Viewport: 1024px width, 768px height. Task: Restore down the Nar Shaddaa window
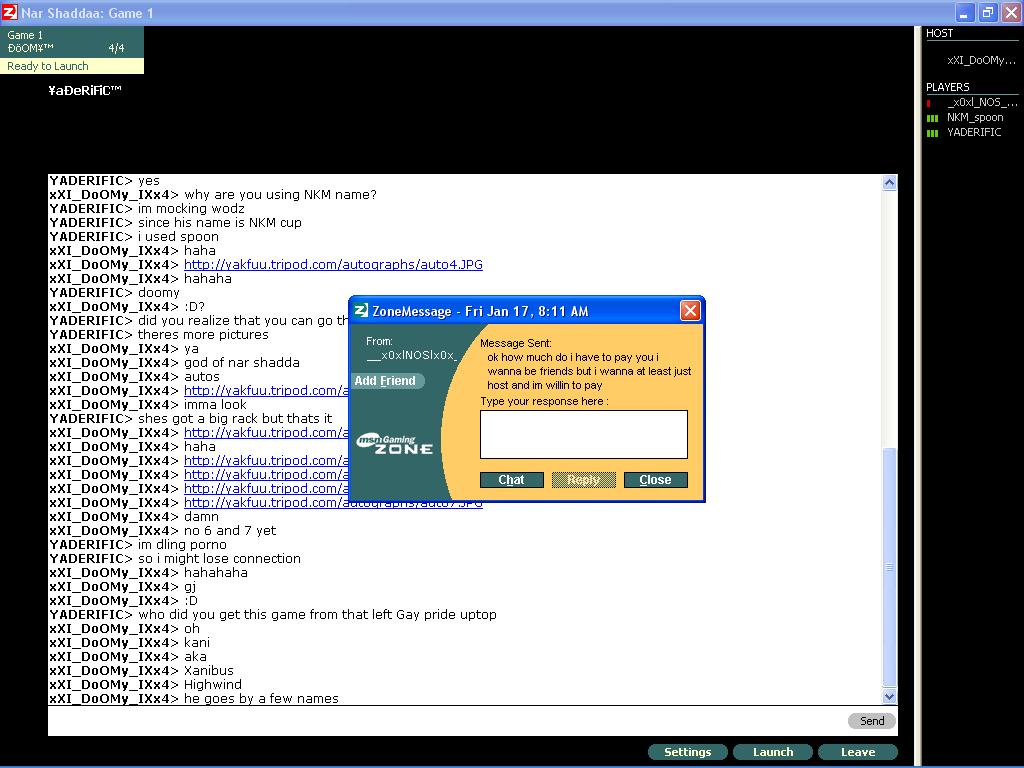pos(987,13)
